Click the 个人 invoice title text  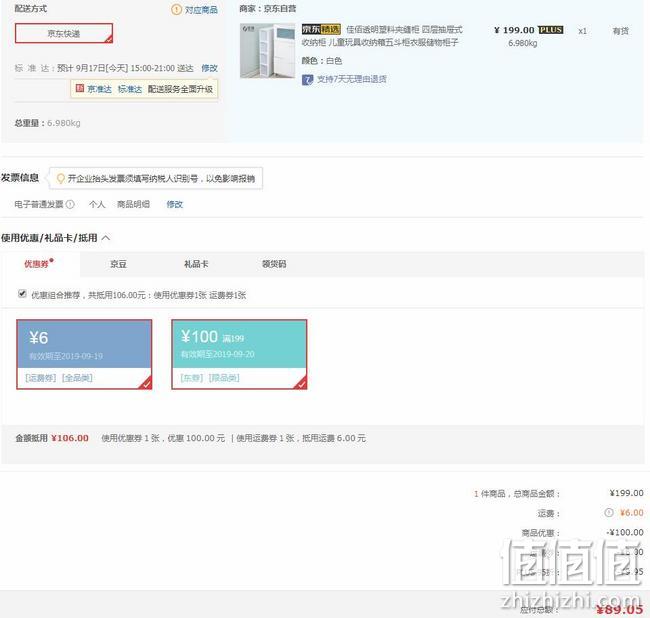[97, 204]
